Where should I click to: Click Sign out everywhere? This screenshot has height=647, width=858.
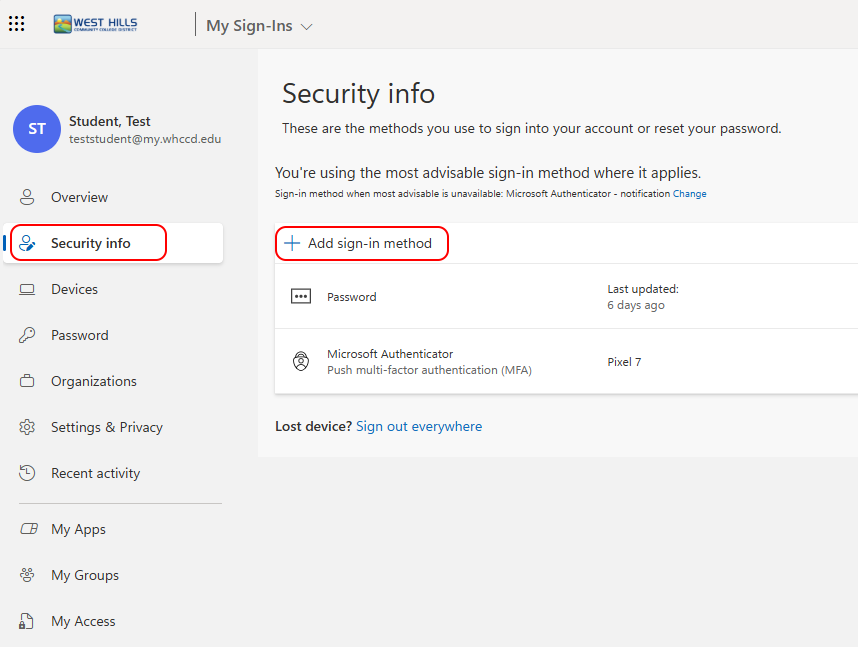pyautogui.click(x=419, y=426)
